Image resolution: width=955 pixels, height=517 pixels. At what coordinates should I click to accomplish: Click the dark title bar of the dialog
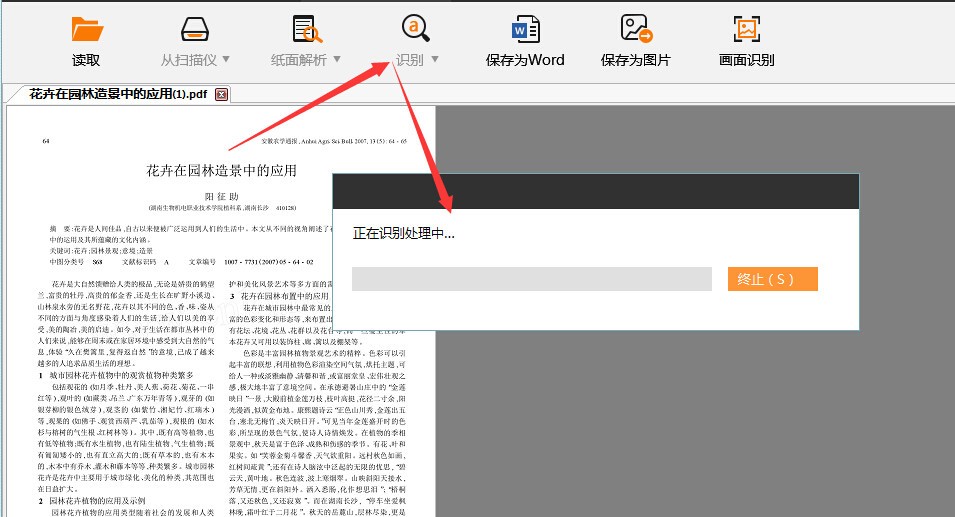[x=595, y=191]
